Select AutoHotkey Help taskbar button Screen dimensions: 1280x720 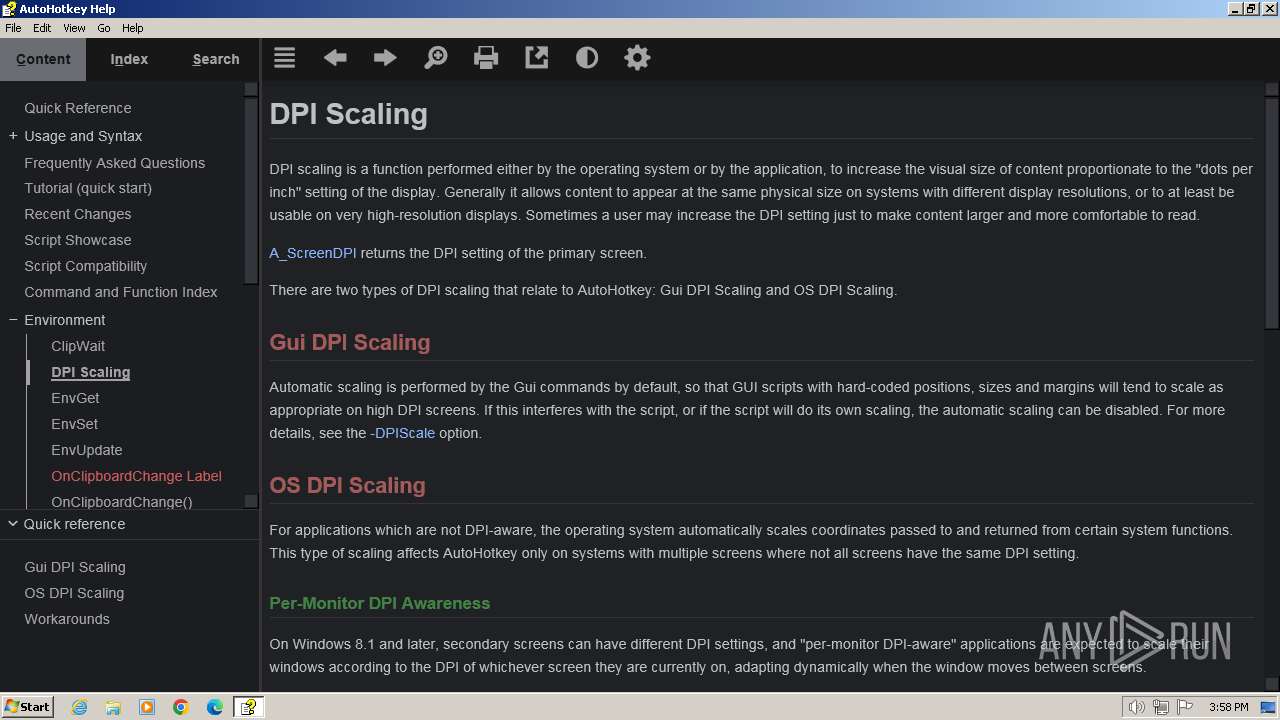pos(248,707)
